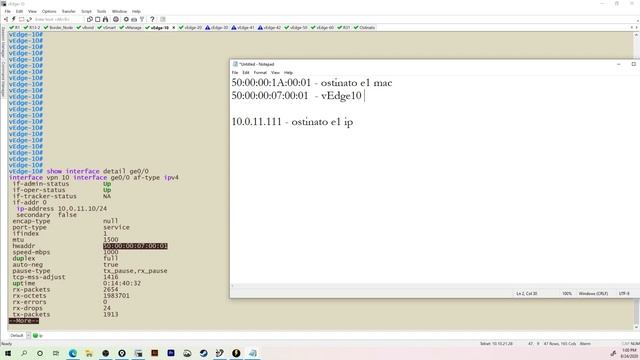Switch to the vEdge-20 session tab

point(190,28)
